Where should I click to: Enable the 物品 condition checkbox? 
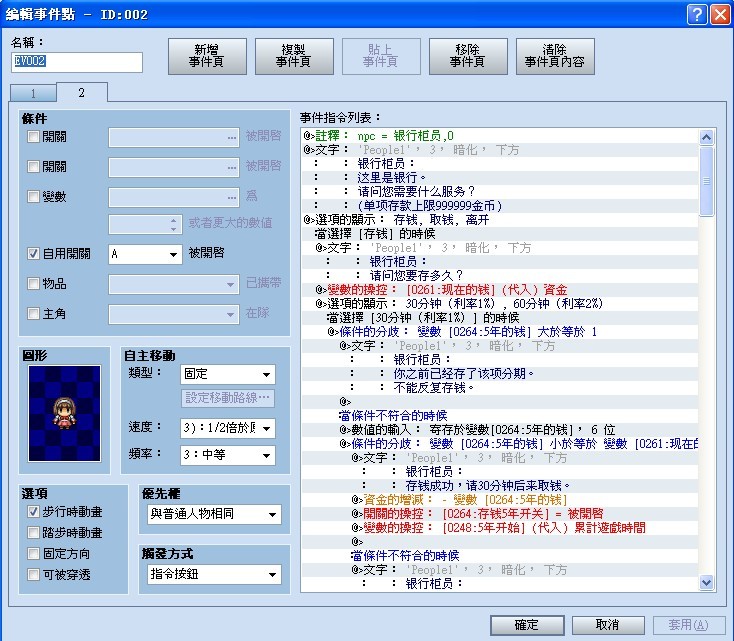click(x=33, y=283)
